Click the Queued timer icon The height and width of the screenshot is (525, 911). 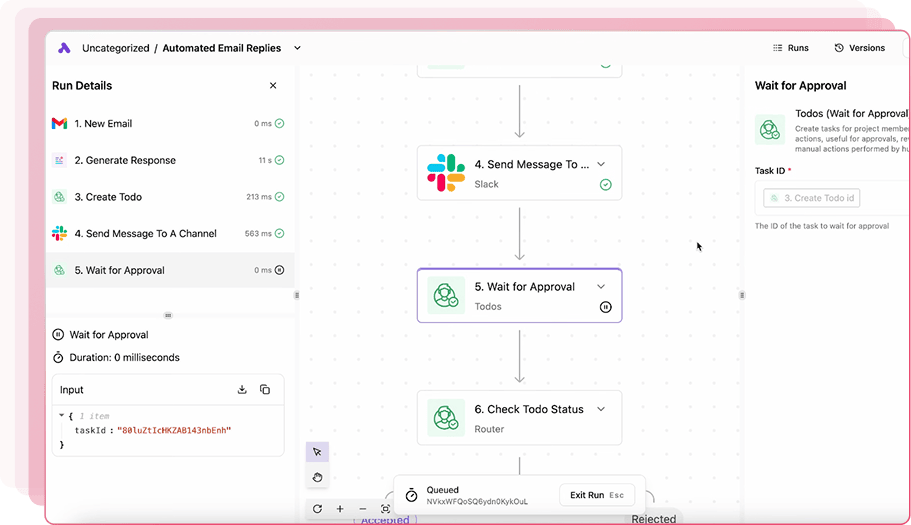pos(411,495)
